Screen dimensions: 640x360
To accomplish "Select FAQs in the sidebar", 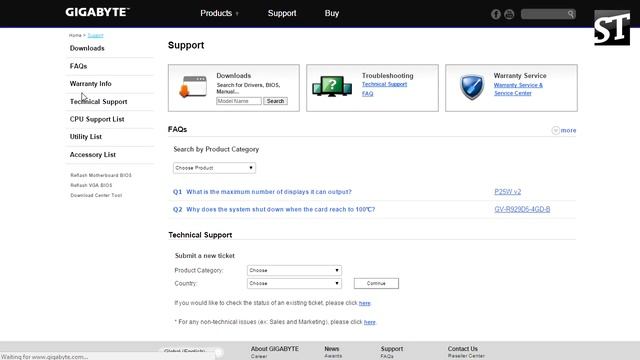I will click(x=78, y=66).
